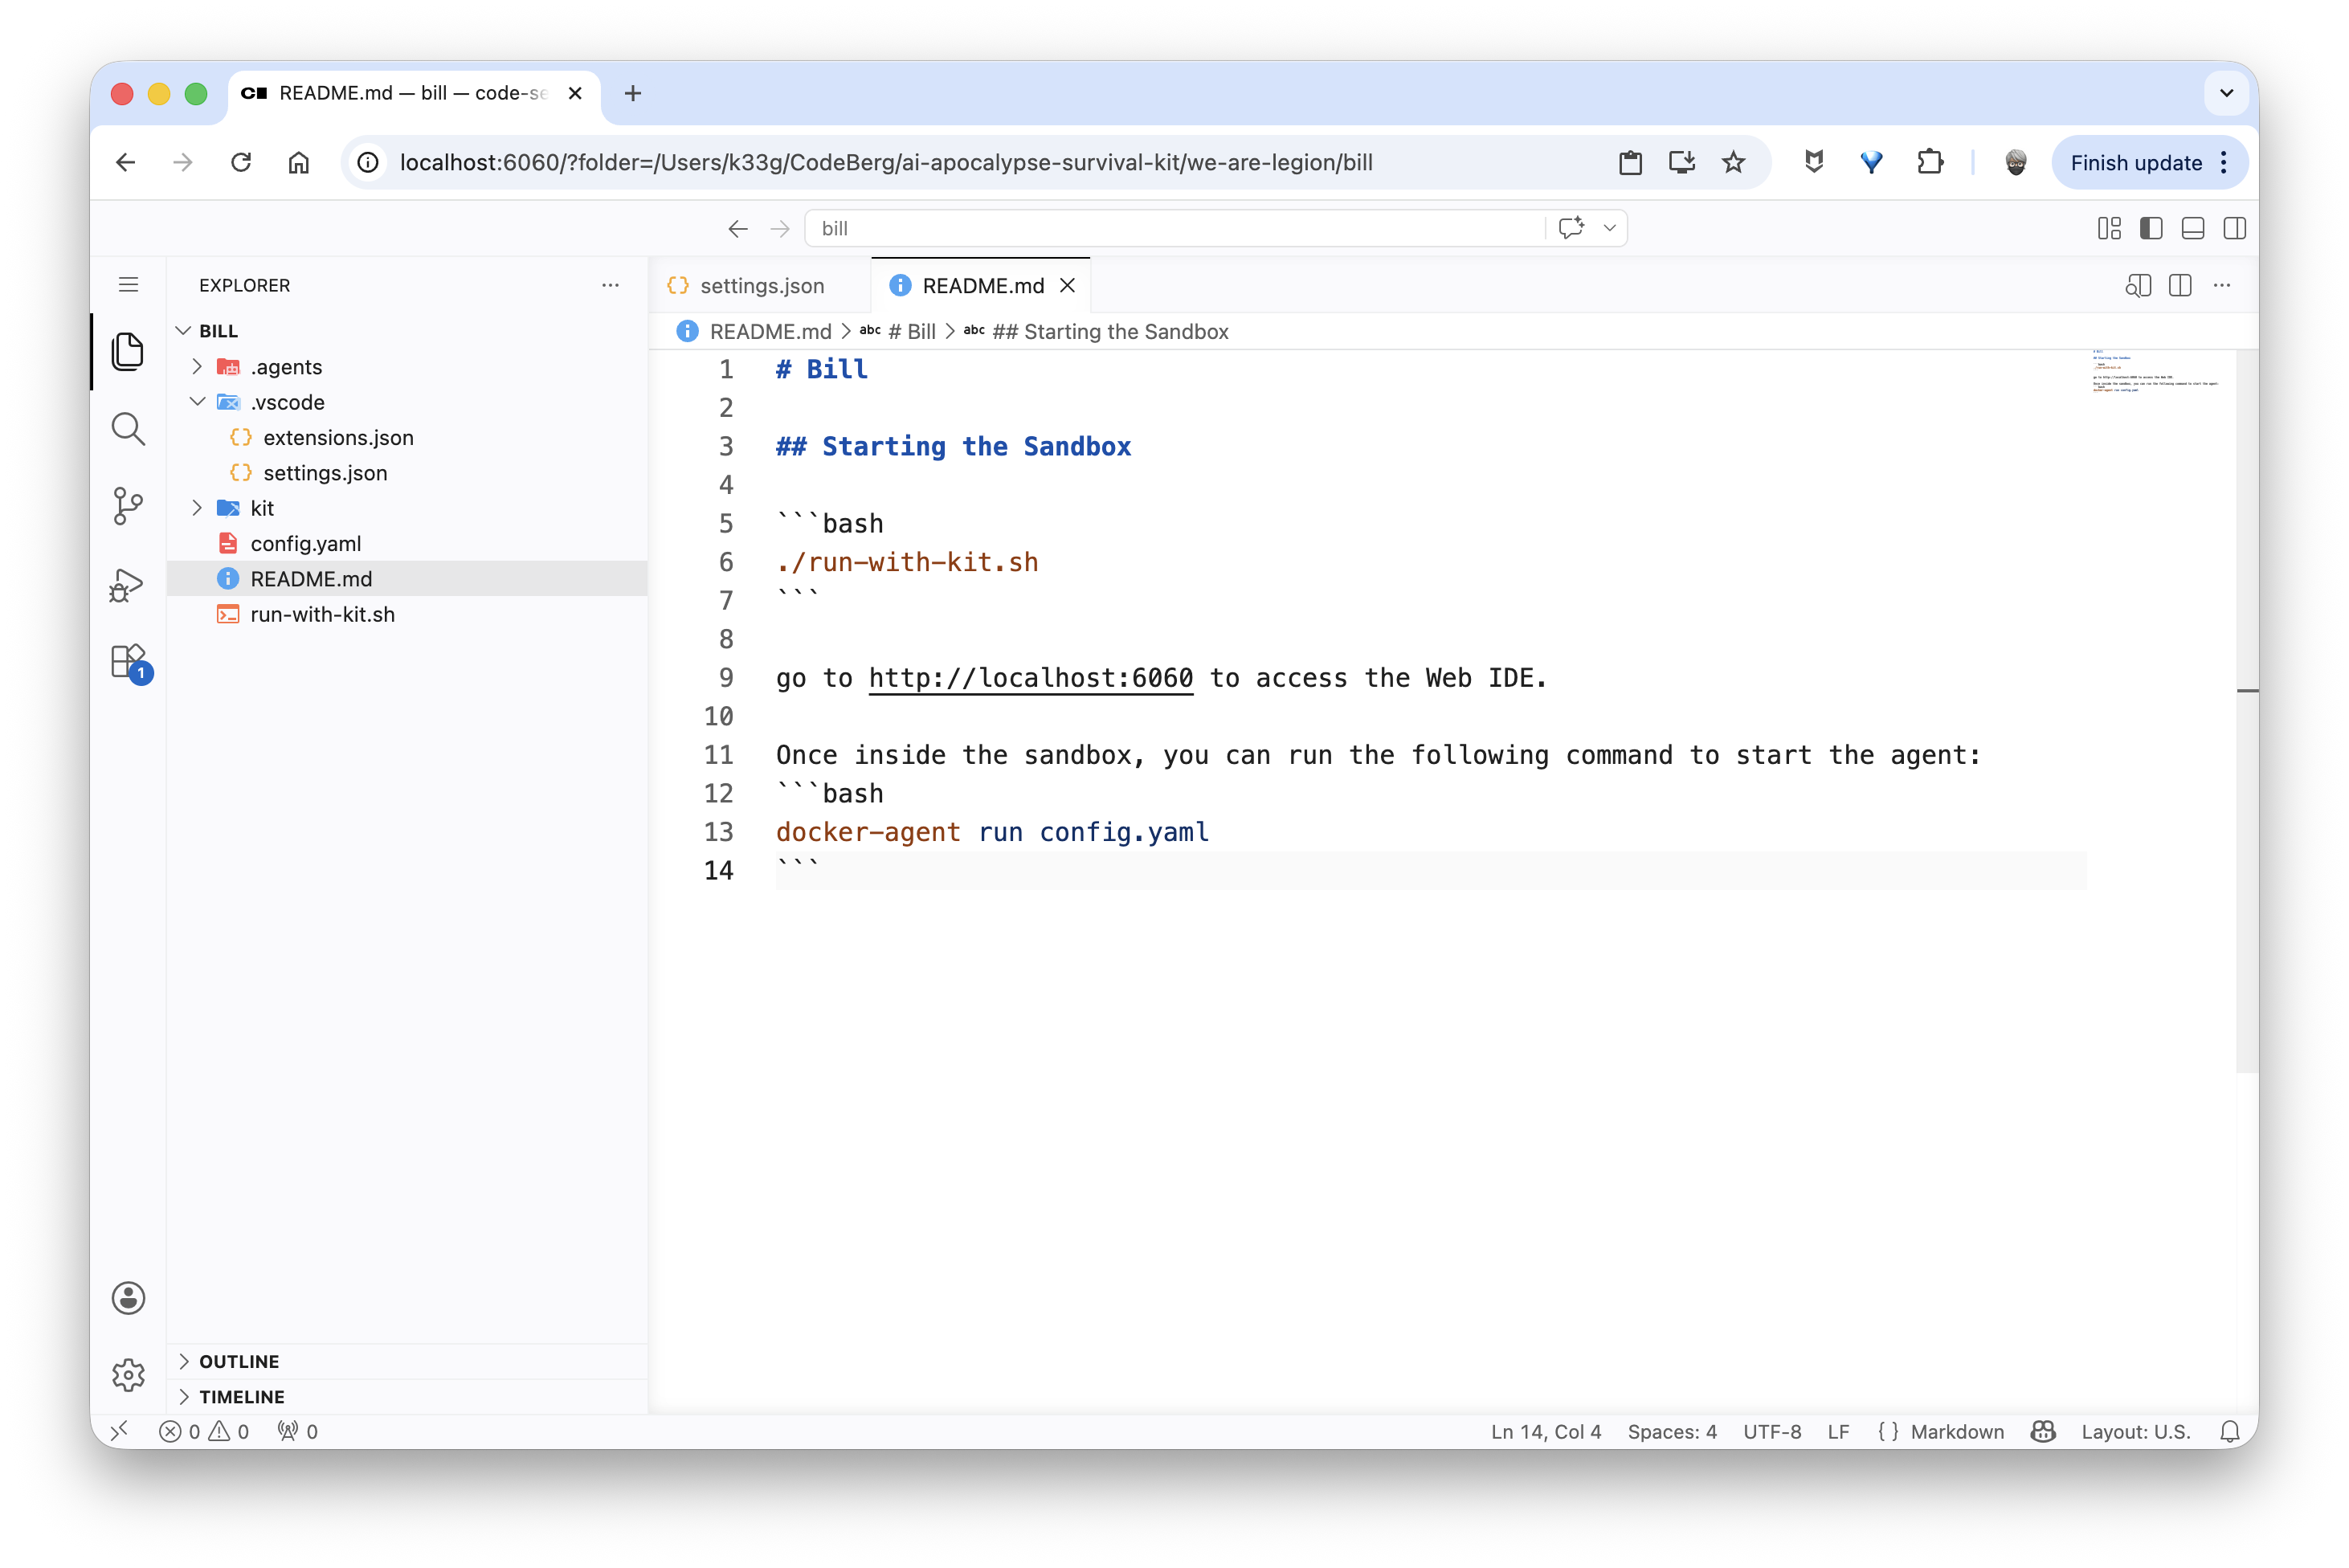Click the forwarded ports indicator showing 0
Image resolution: width=2349 pixels, height=1568 pixels.
298,1432
